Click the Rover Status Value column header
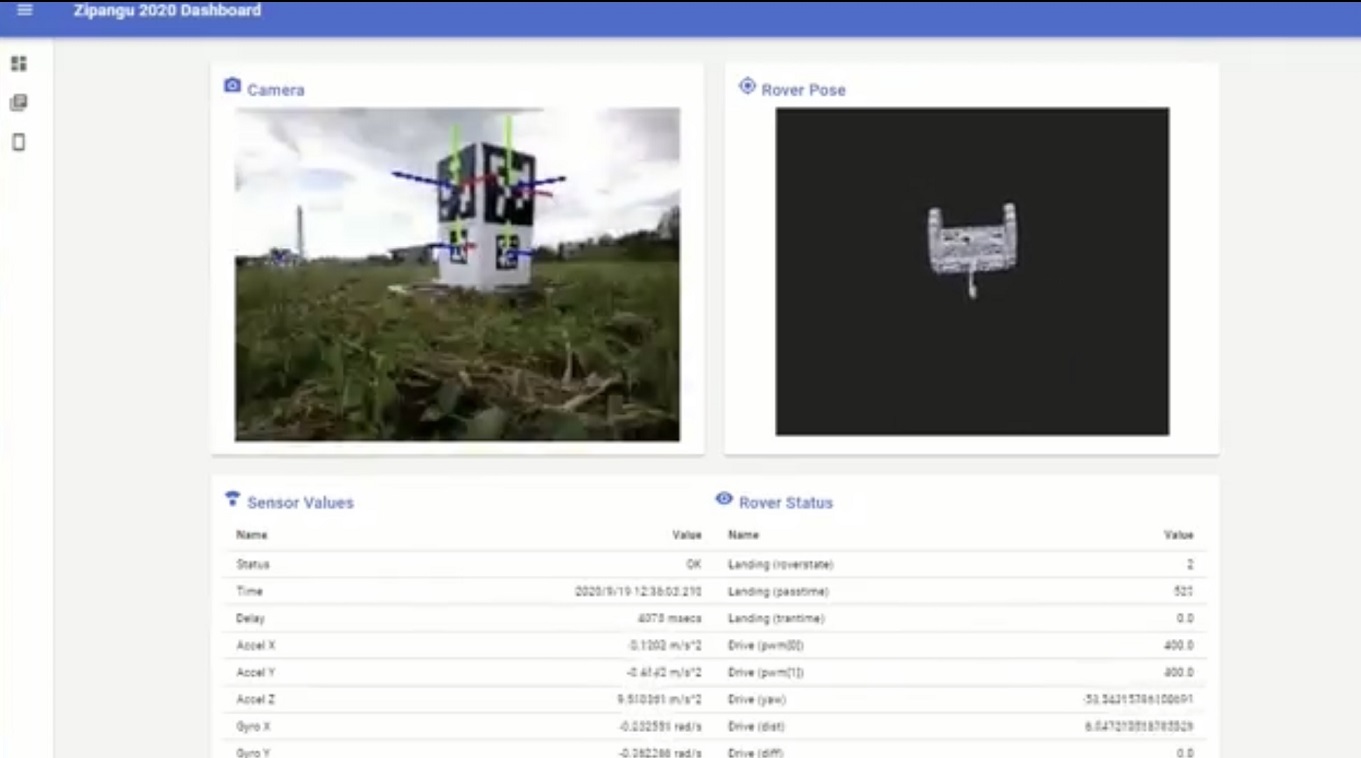This screenshot has height=758, width=1361. pos(1179,535)
